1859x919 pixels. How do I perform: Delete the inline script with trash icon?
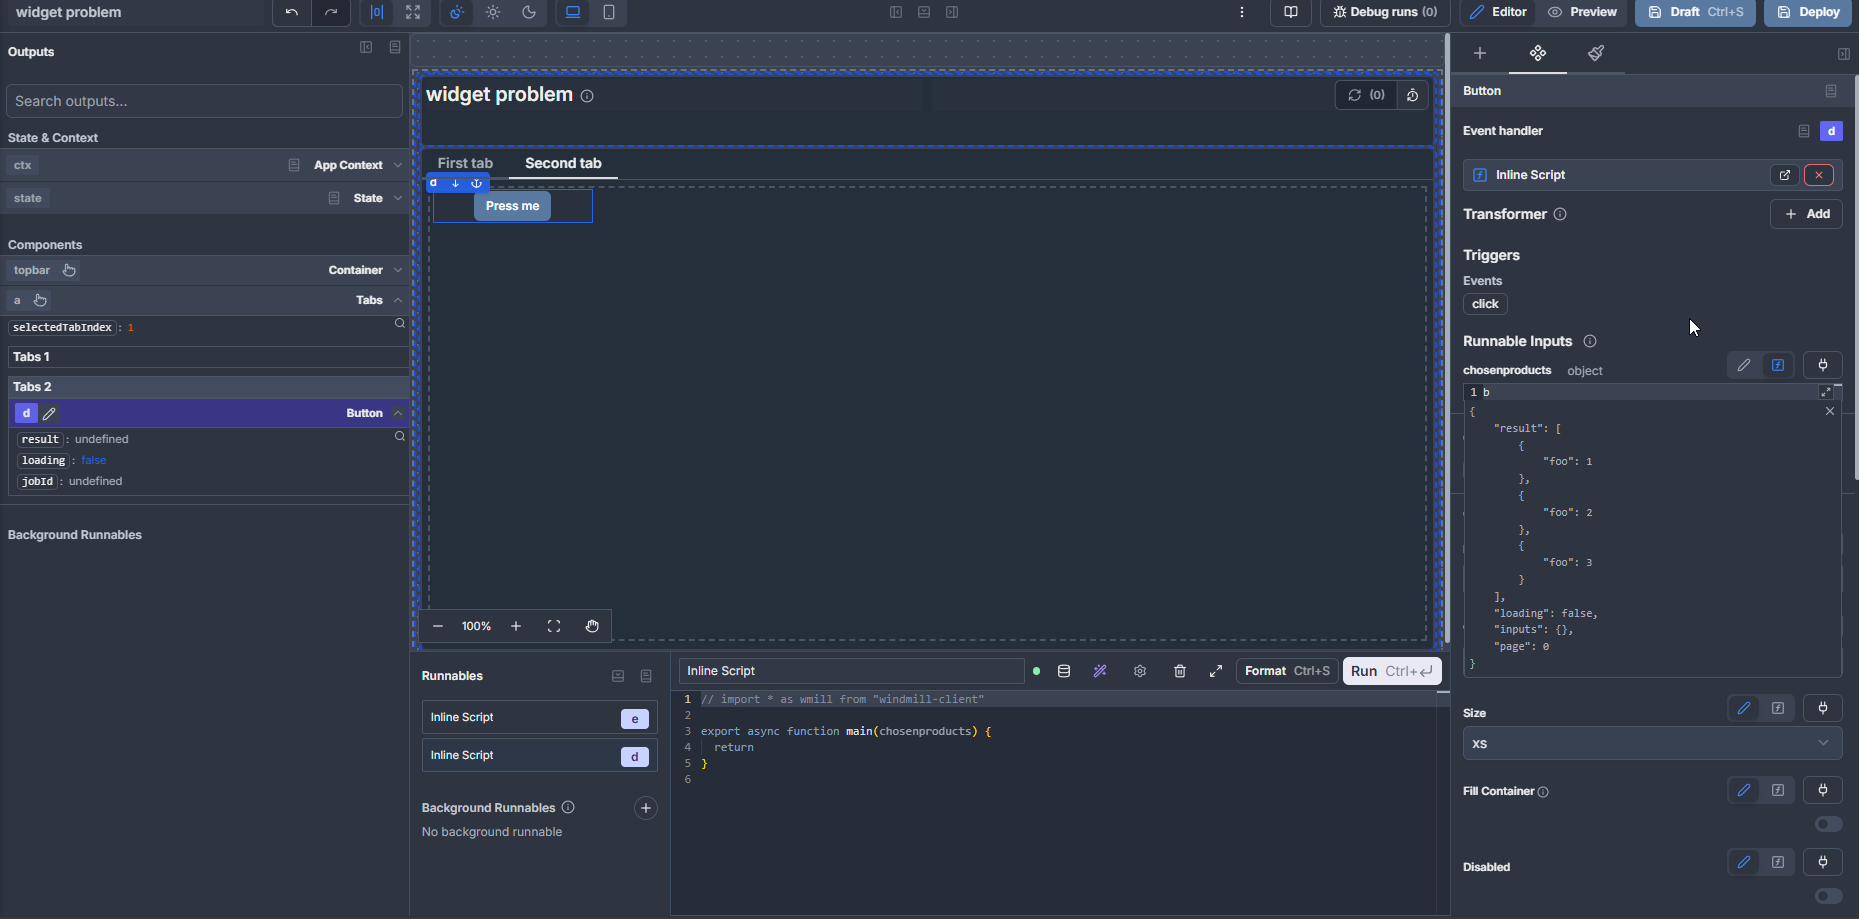(x=1180, y=671)
